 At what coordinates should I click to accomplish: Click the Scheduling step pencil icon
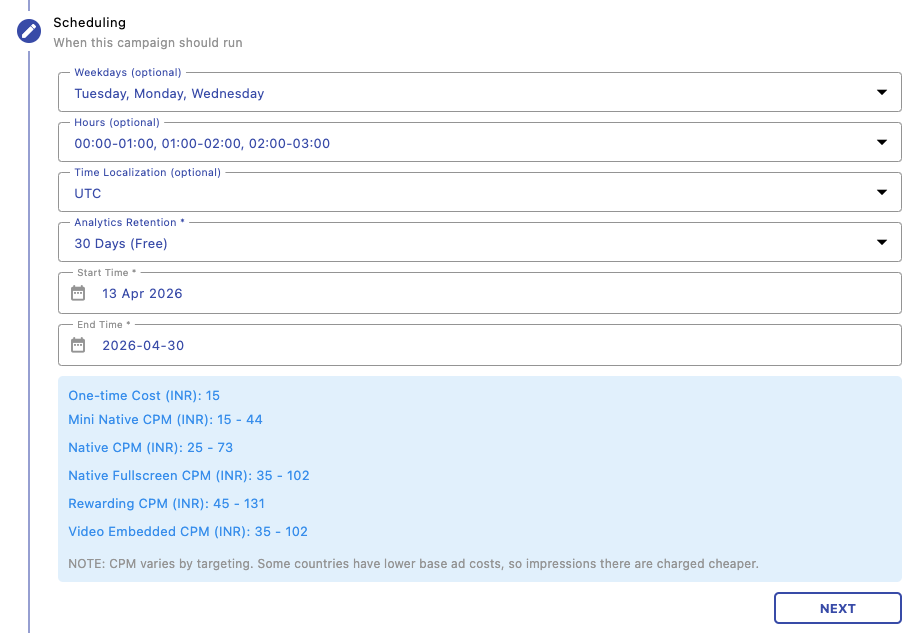29,31
